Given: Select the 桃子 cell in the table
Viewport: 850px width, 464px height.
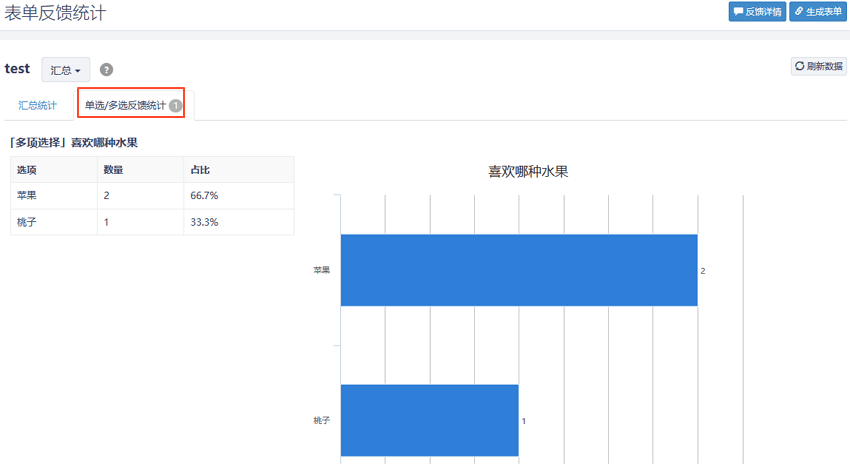Looking at the screenshot, I should [54, 222].
